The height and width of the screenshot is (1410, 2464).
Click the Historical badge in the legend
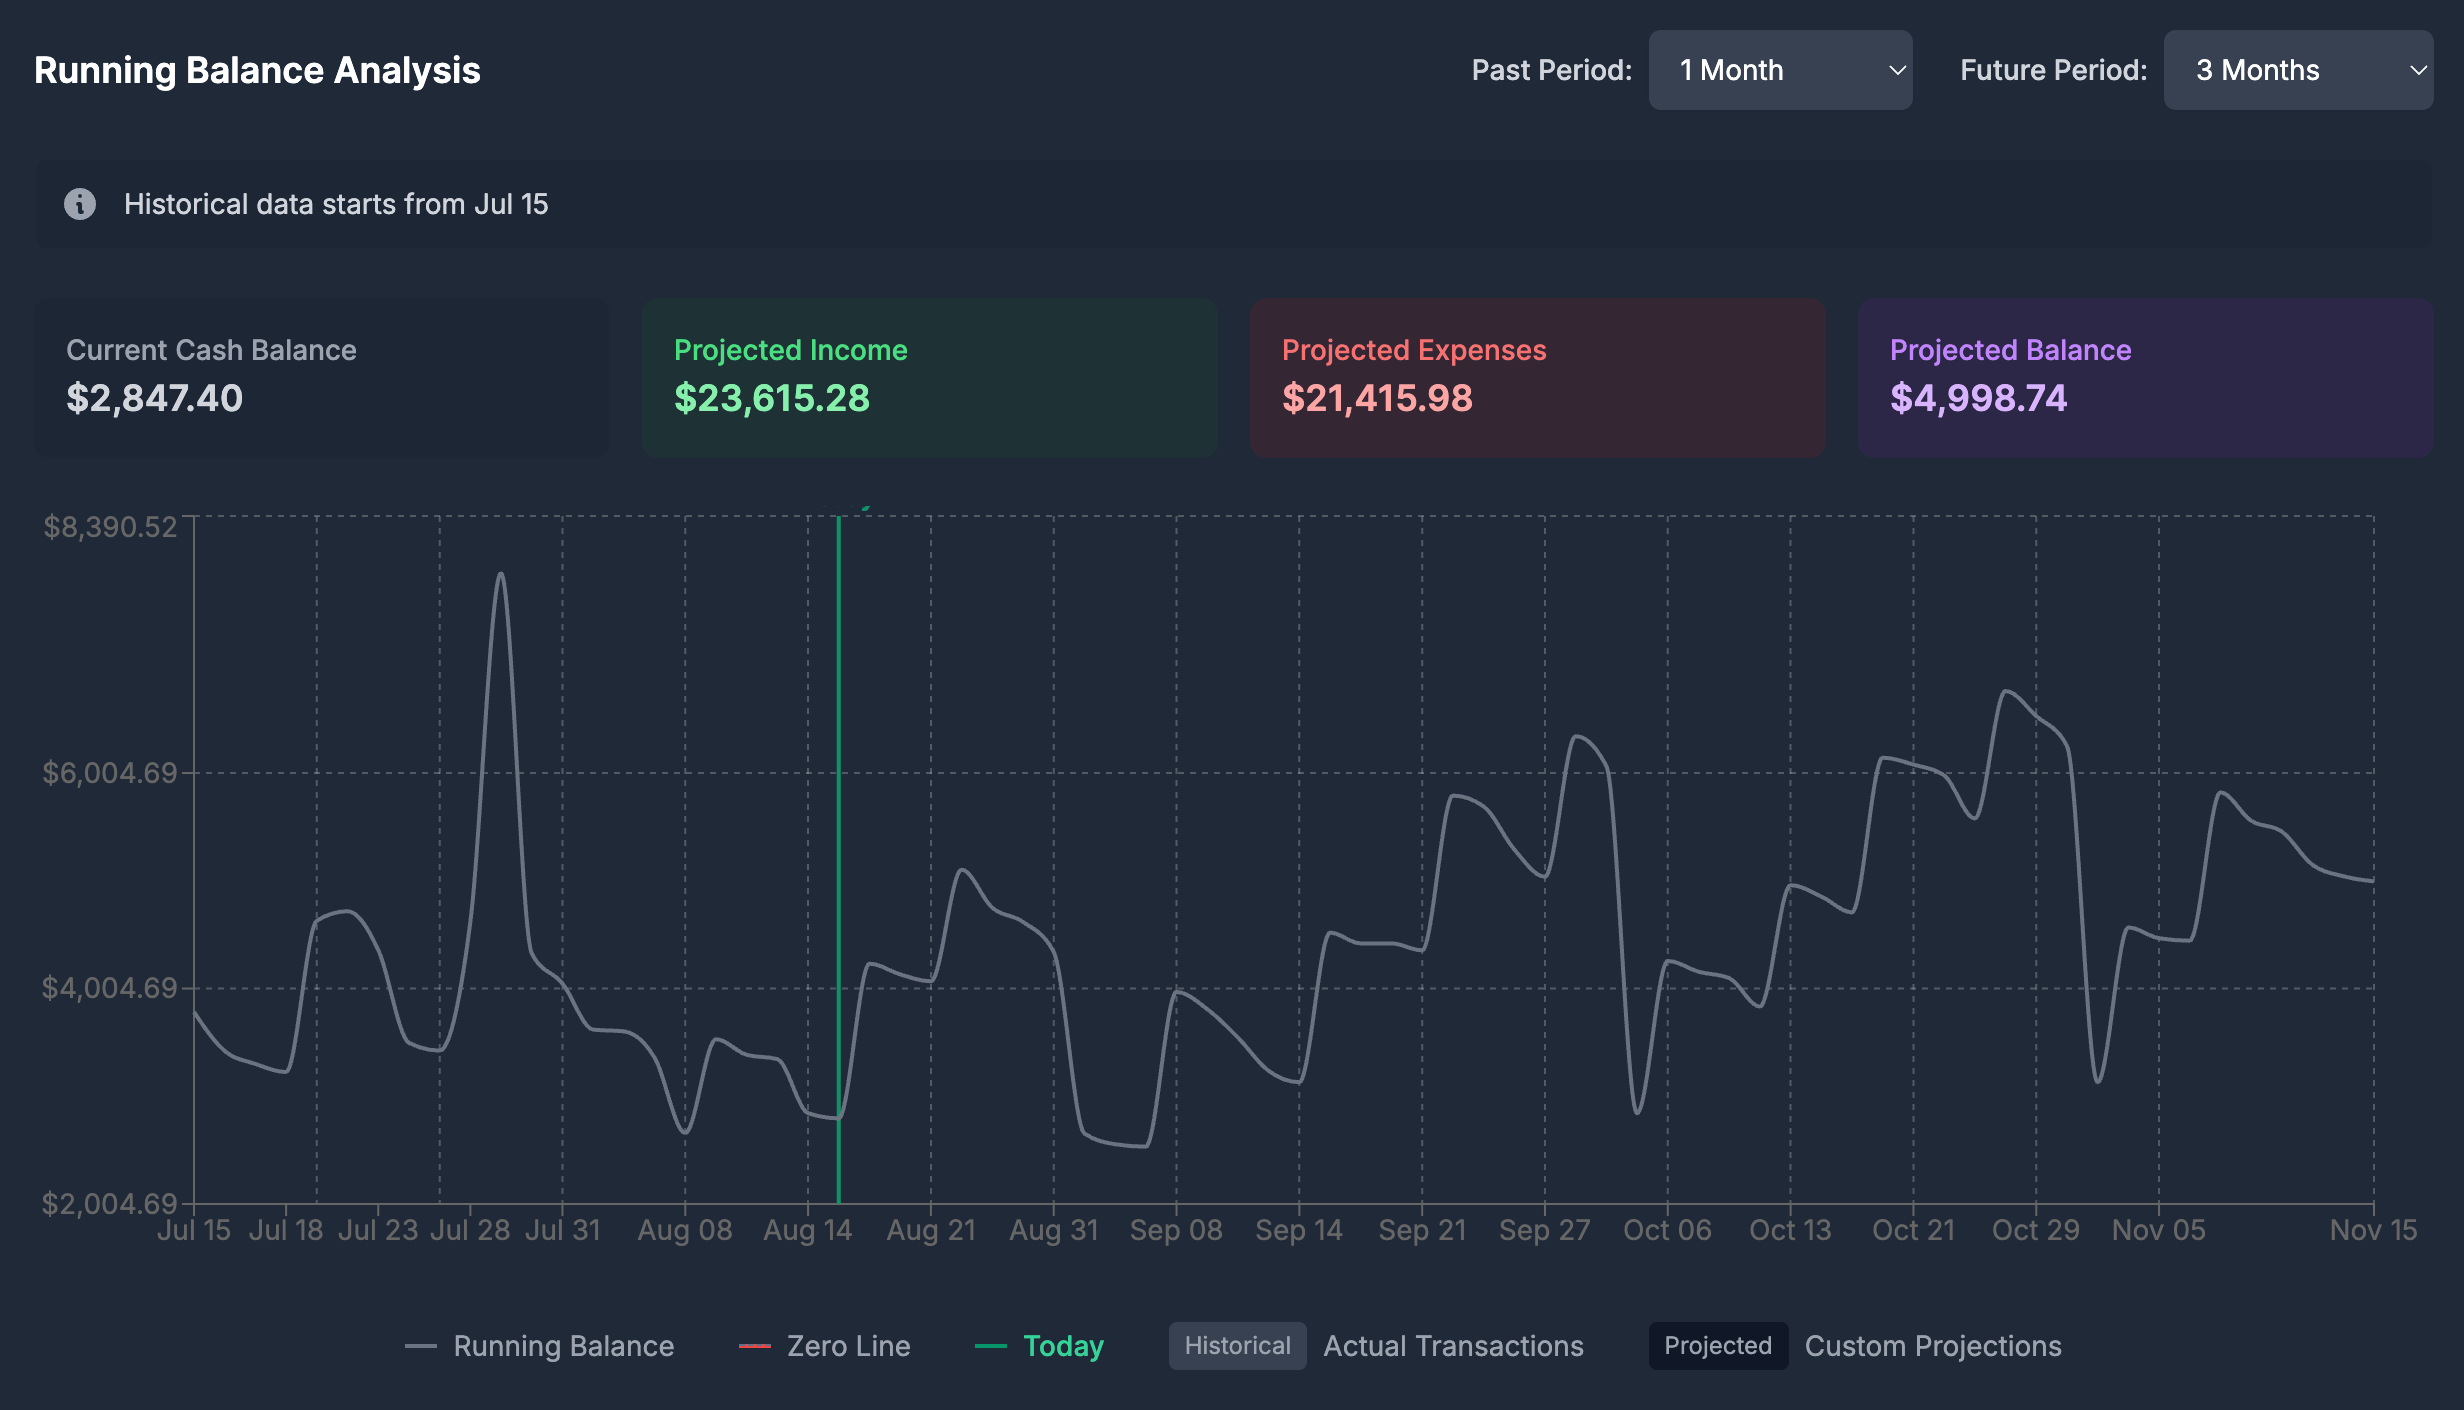[x=1237, y=1346]
